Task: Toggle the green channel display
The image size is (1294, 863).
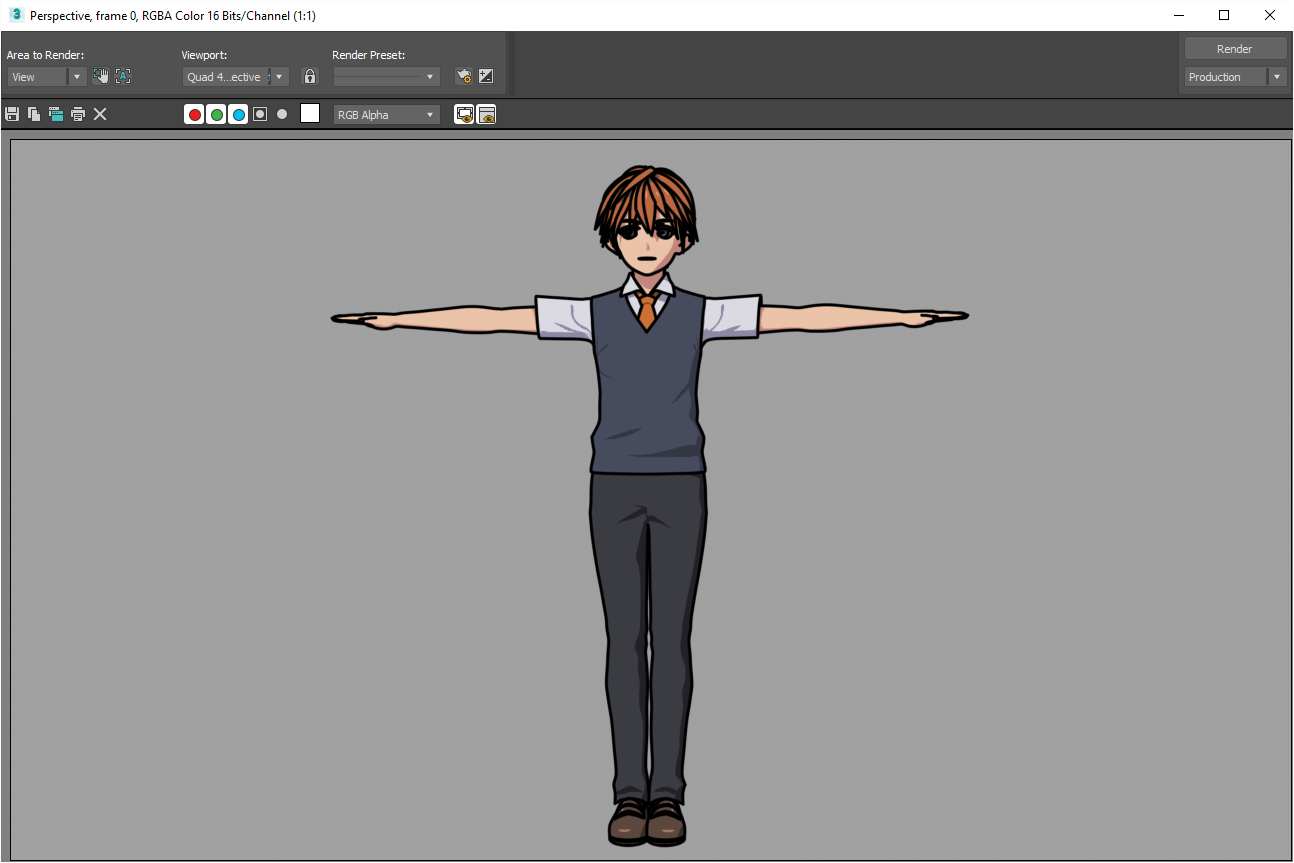Action: 216,115
